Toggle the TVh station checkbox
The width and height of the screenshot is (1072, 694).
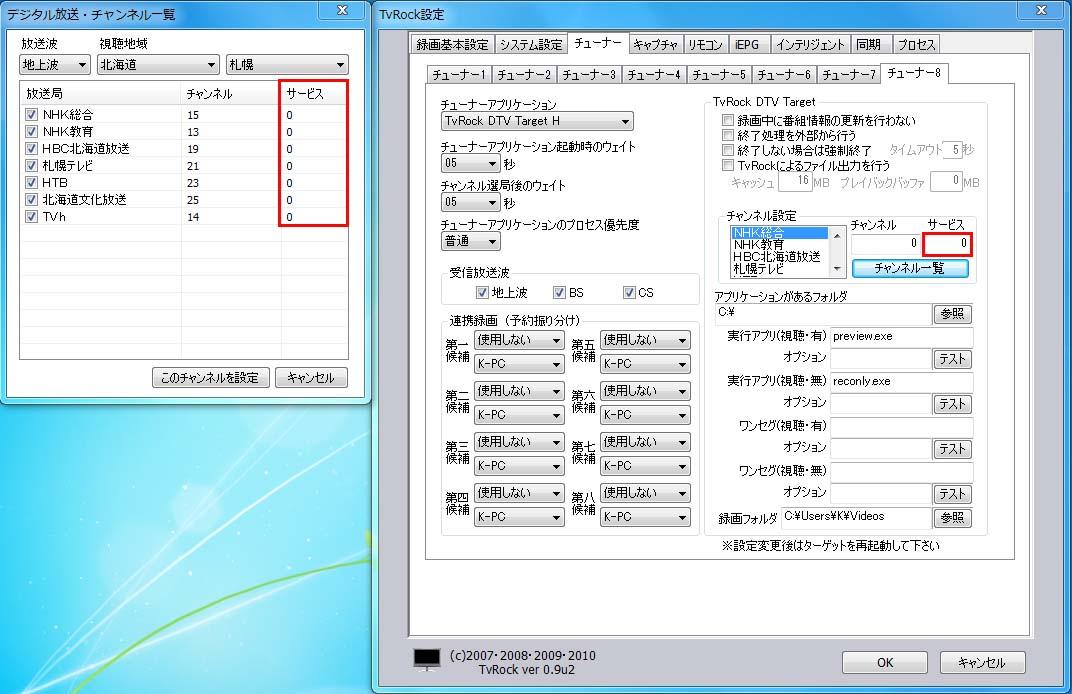(31, 217)
